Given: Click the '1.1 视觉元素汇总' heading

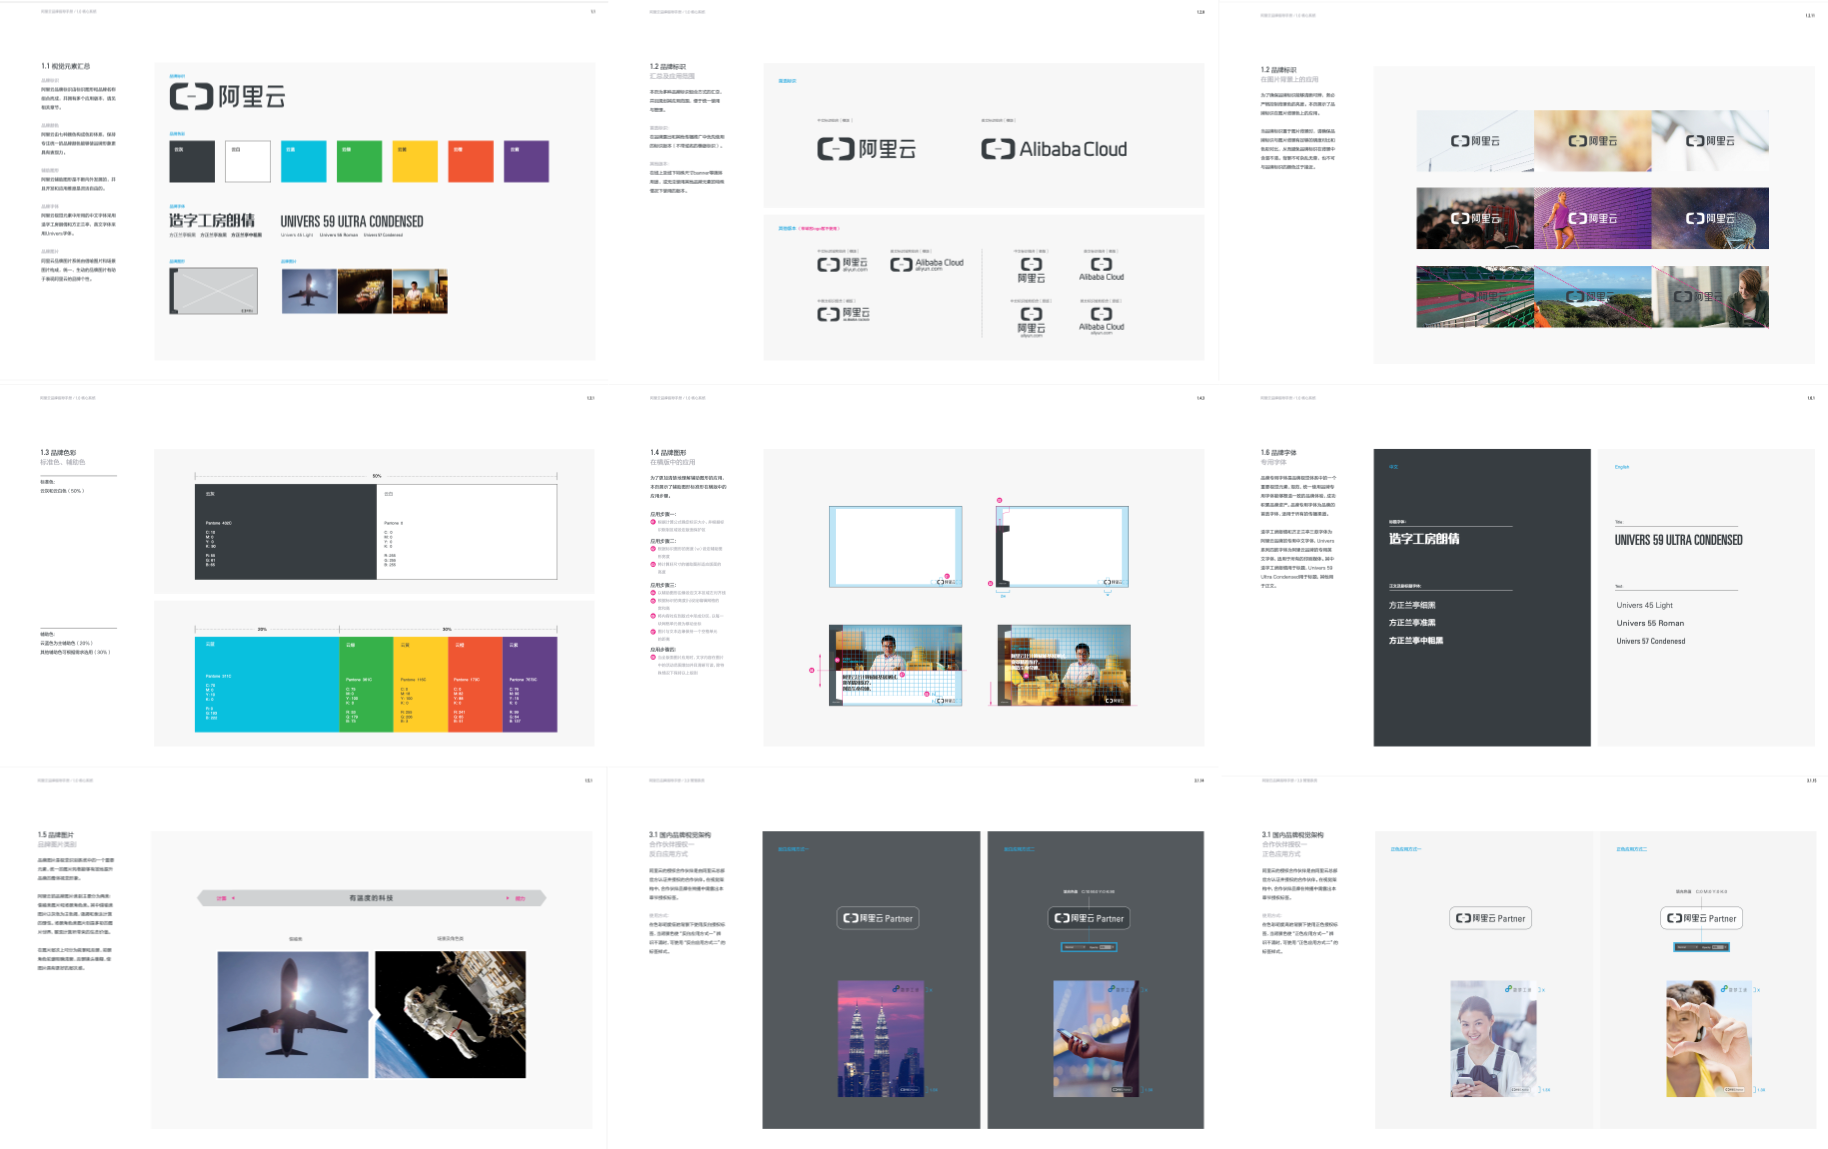Looking at the screenshot, I should (66, 66).
